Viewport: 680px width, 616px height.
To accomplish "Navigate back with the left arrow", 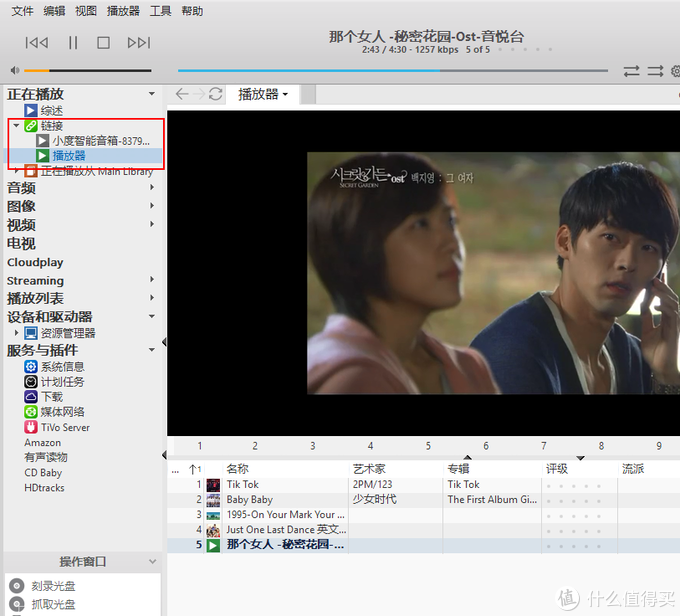I will (182, 94).
